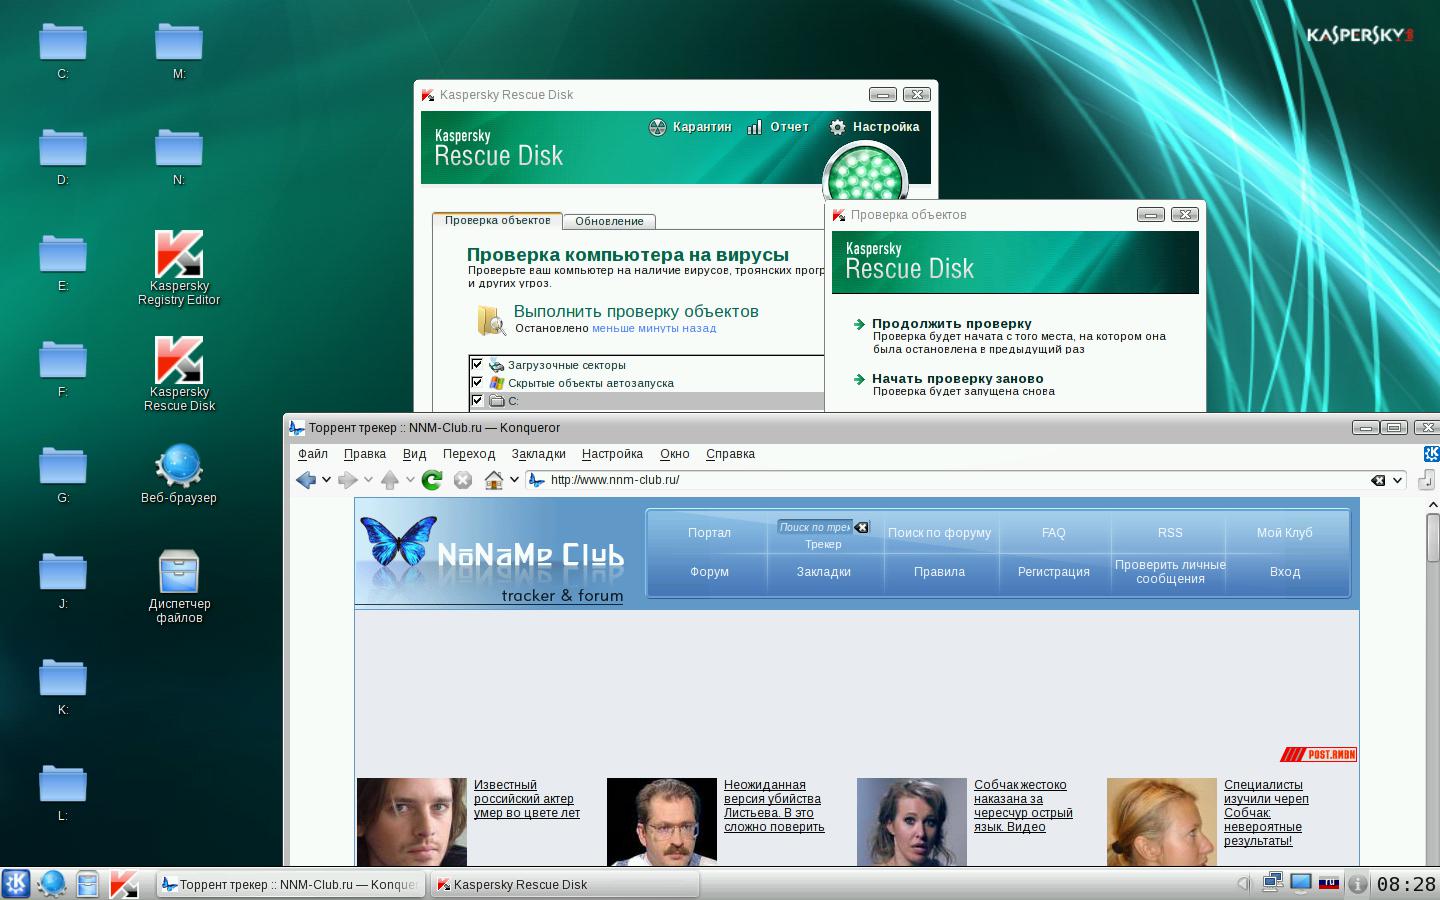
Task: Click Поиск по форуму navigation button
Action: tap(939, 533)
